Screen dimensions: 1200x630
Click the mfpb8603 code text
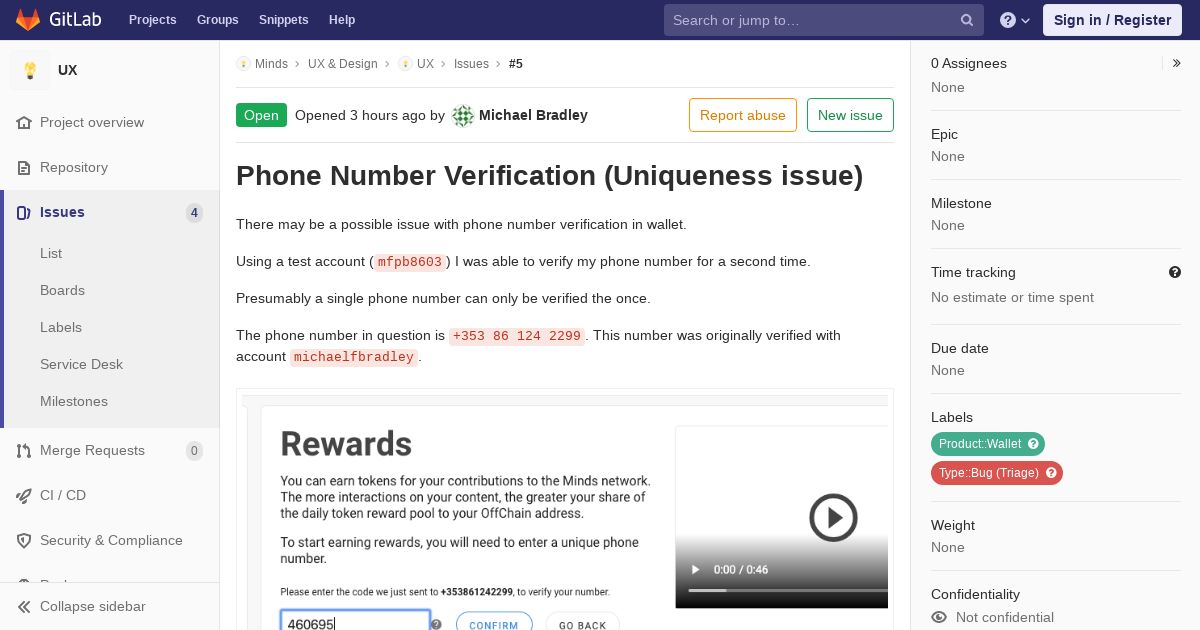(x=410, y=262)
